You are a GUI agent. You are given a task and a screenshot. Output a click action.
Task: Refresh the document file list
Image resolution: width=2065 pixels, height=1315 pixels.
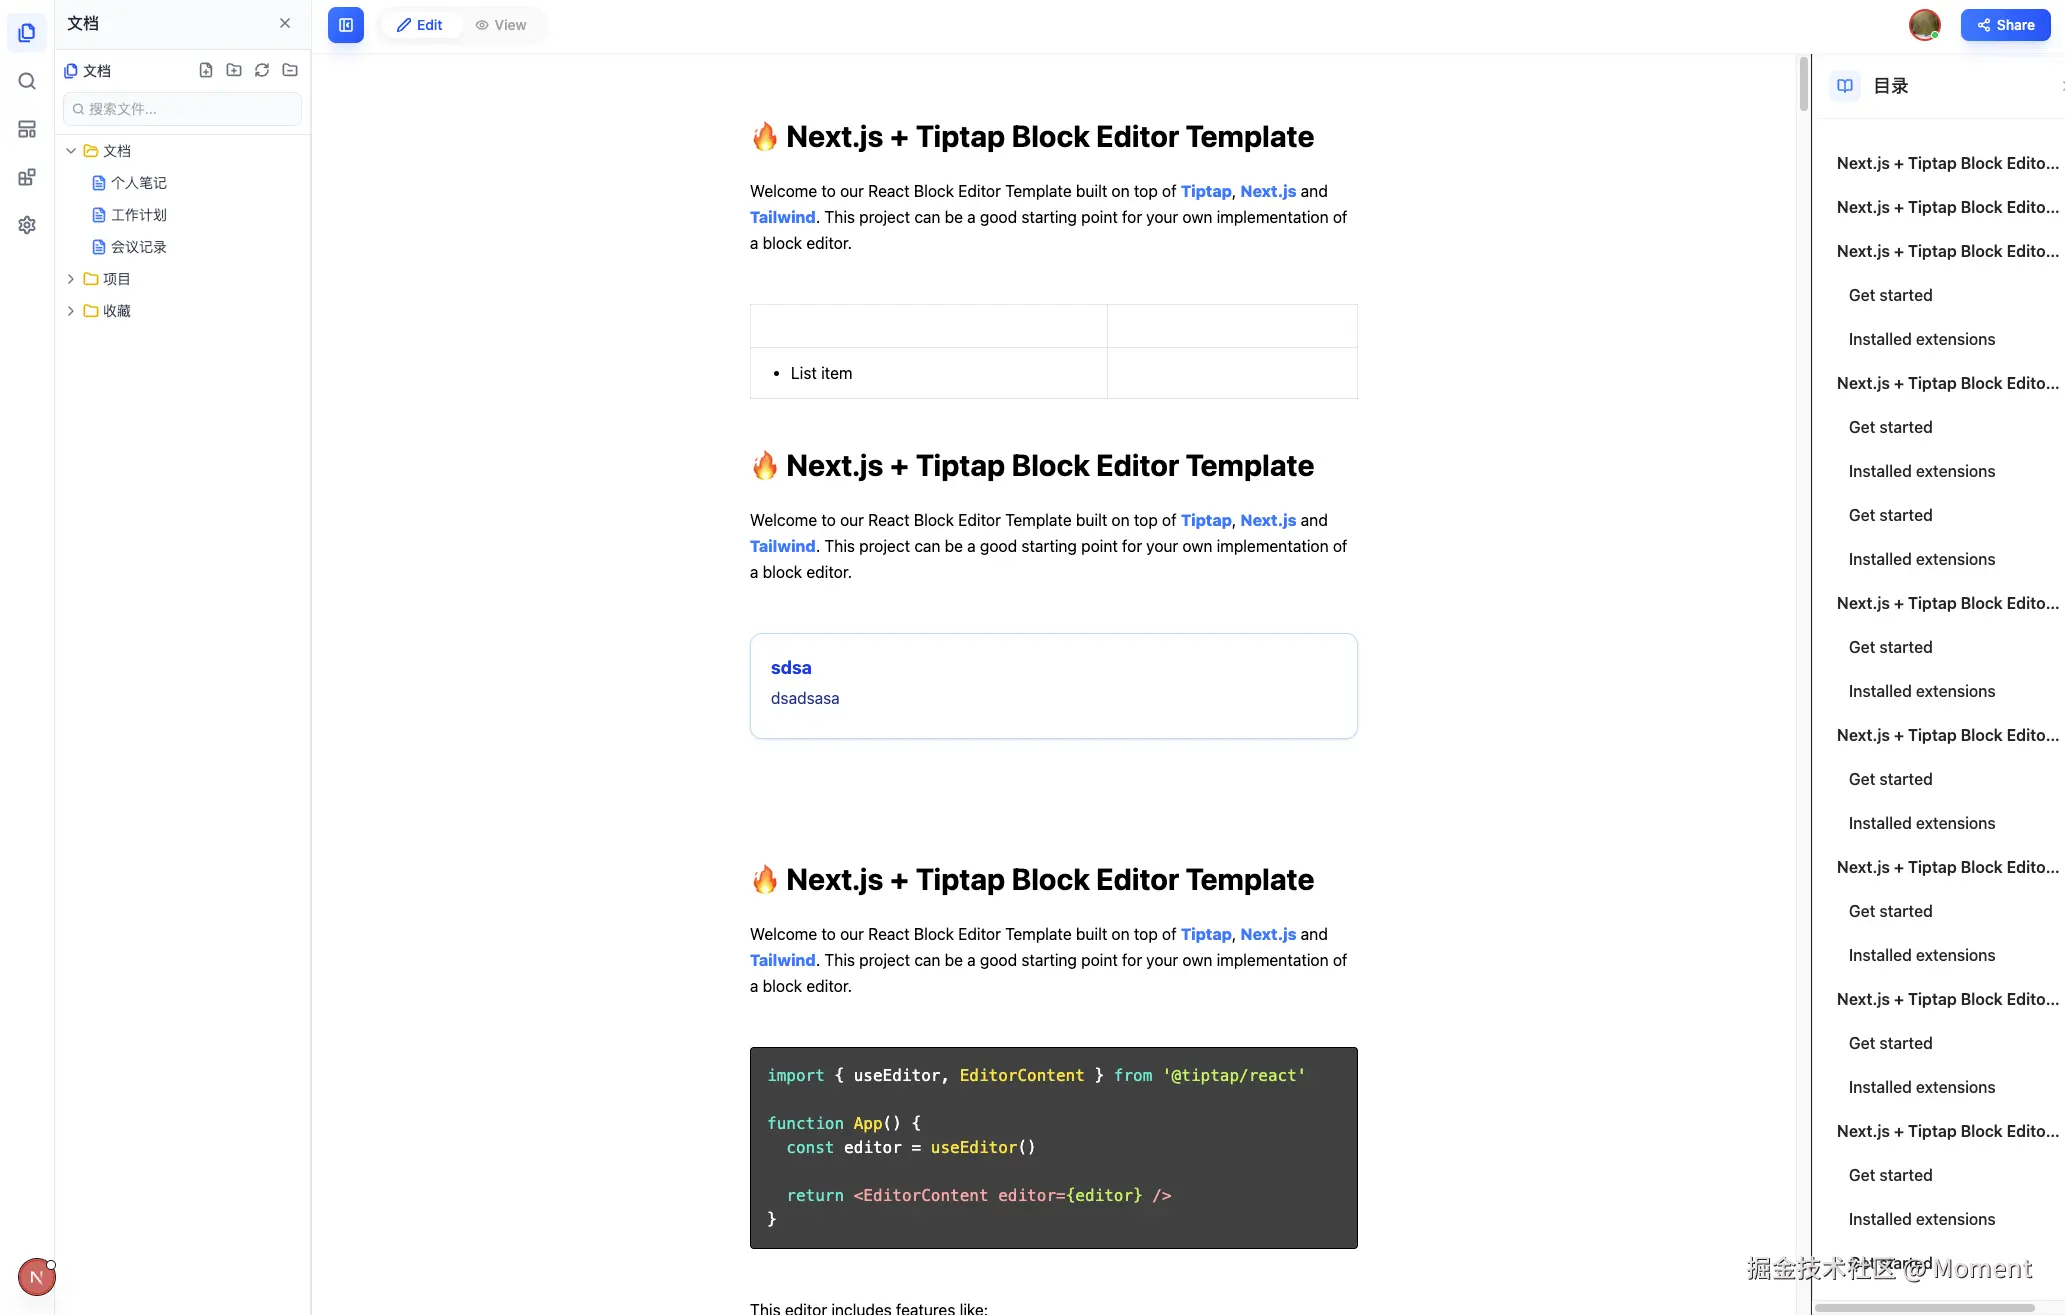click(x=261, y=70)
